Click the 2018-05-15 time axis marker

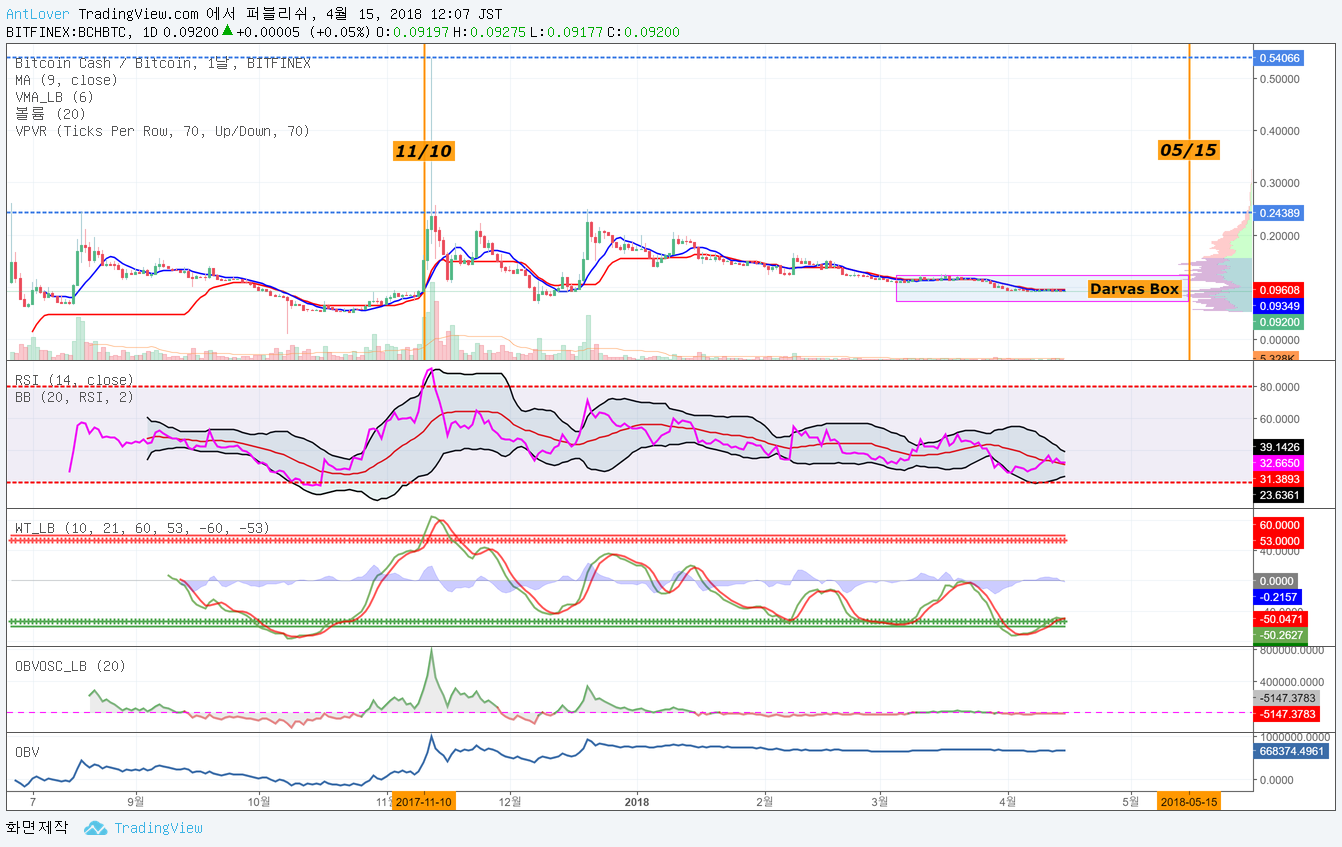(x=1188, y=802)
